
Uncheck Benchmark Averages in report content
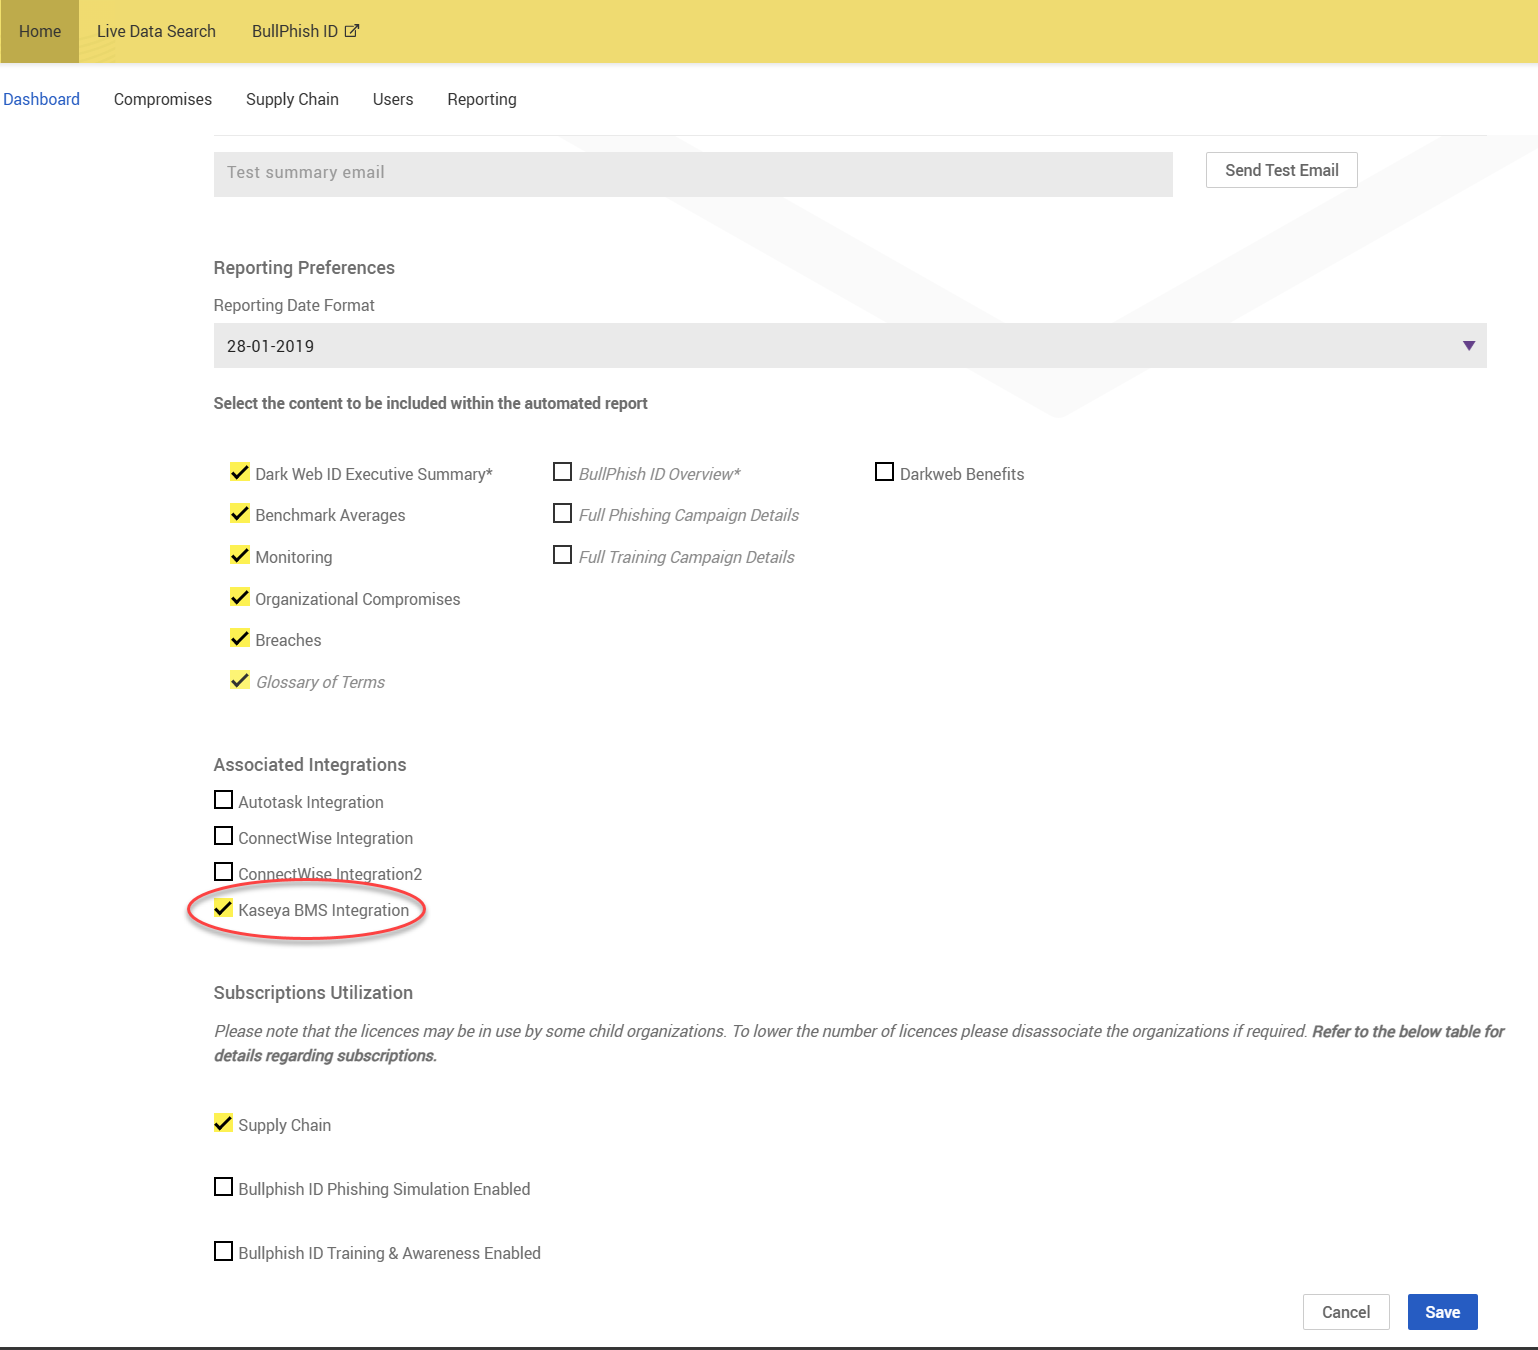tap(240, 514)
